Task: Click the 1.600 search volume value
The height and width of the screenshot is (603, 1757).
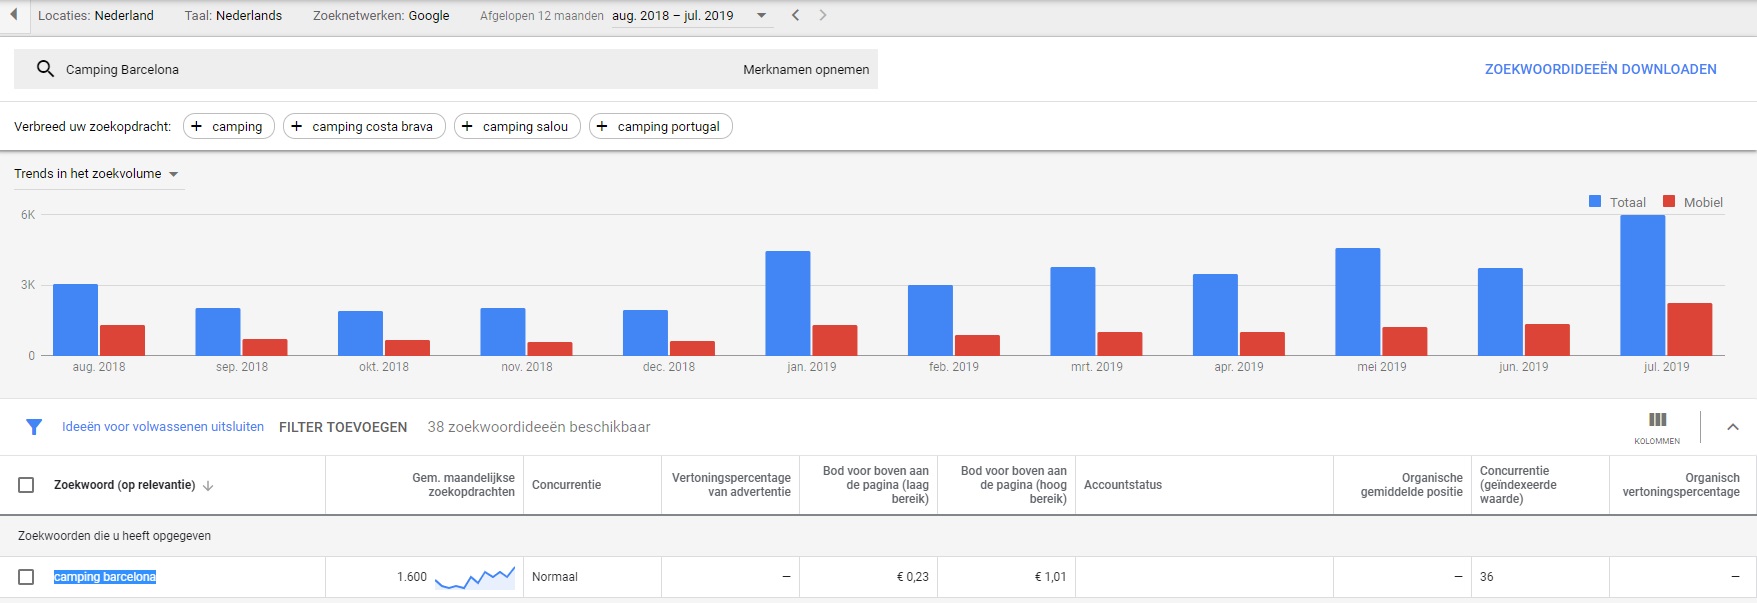Action: pyautogui.click(x=412, y=577)
